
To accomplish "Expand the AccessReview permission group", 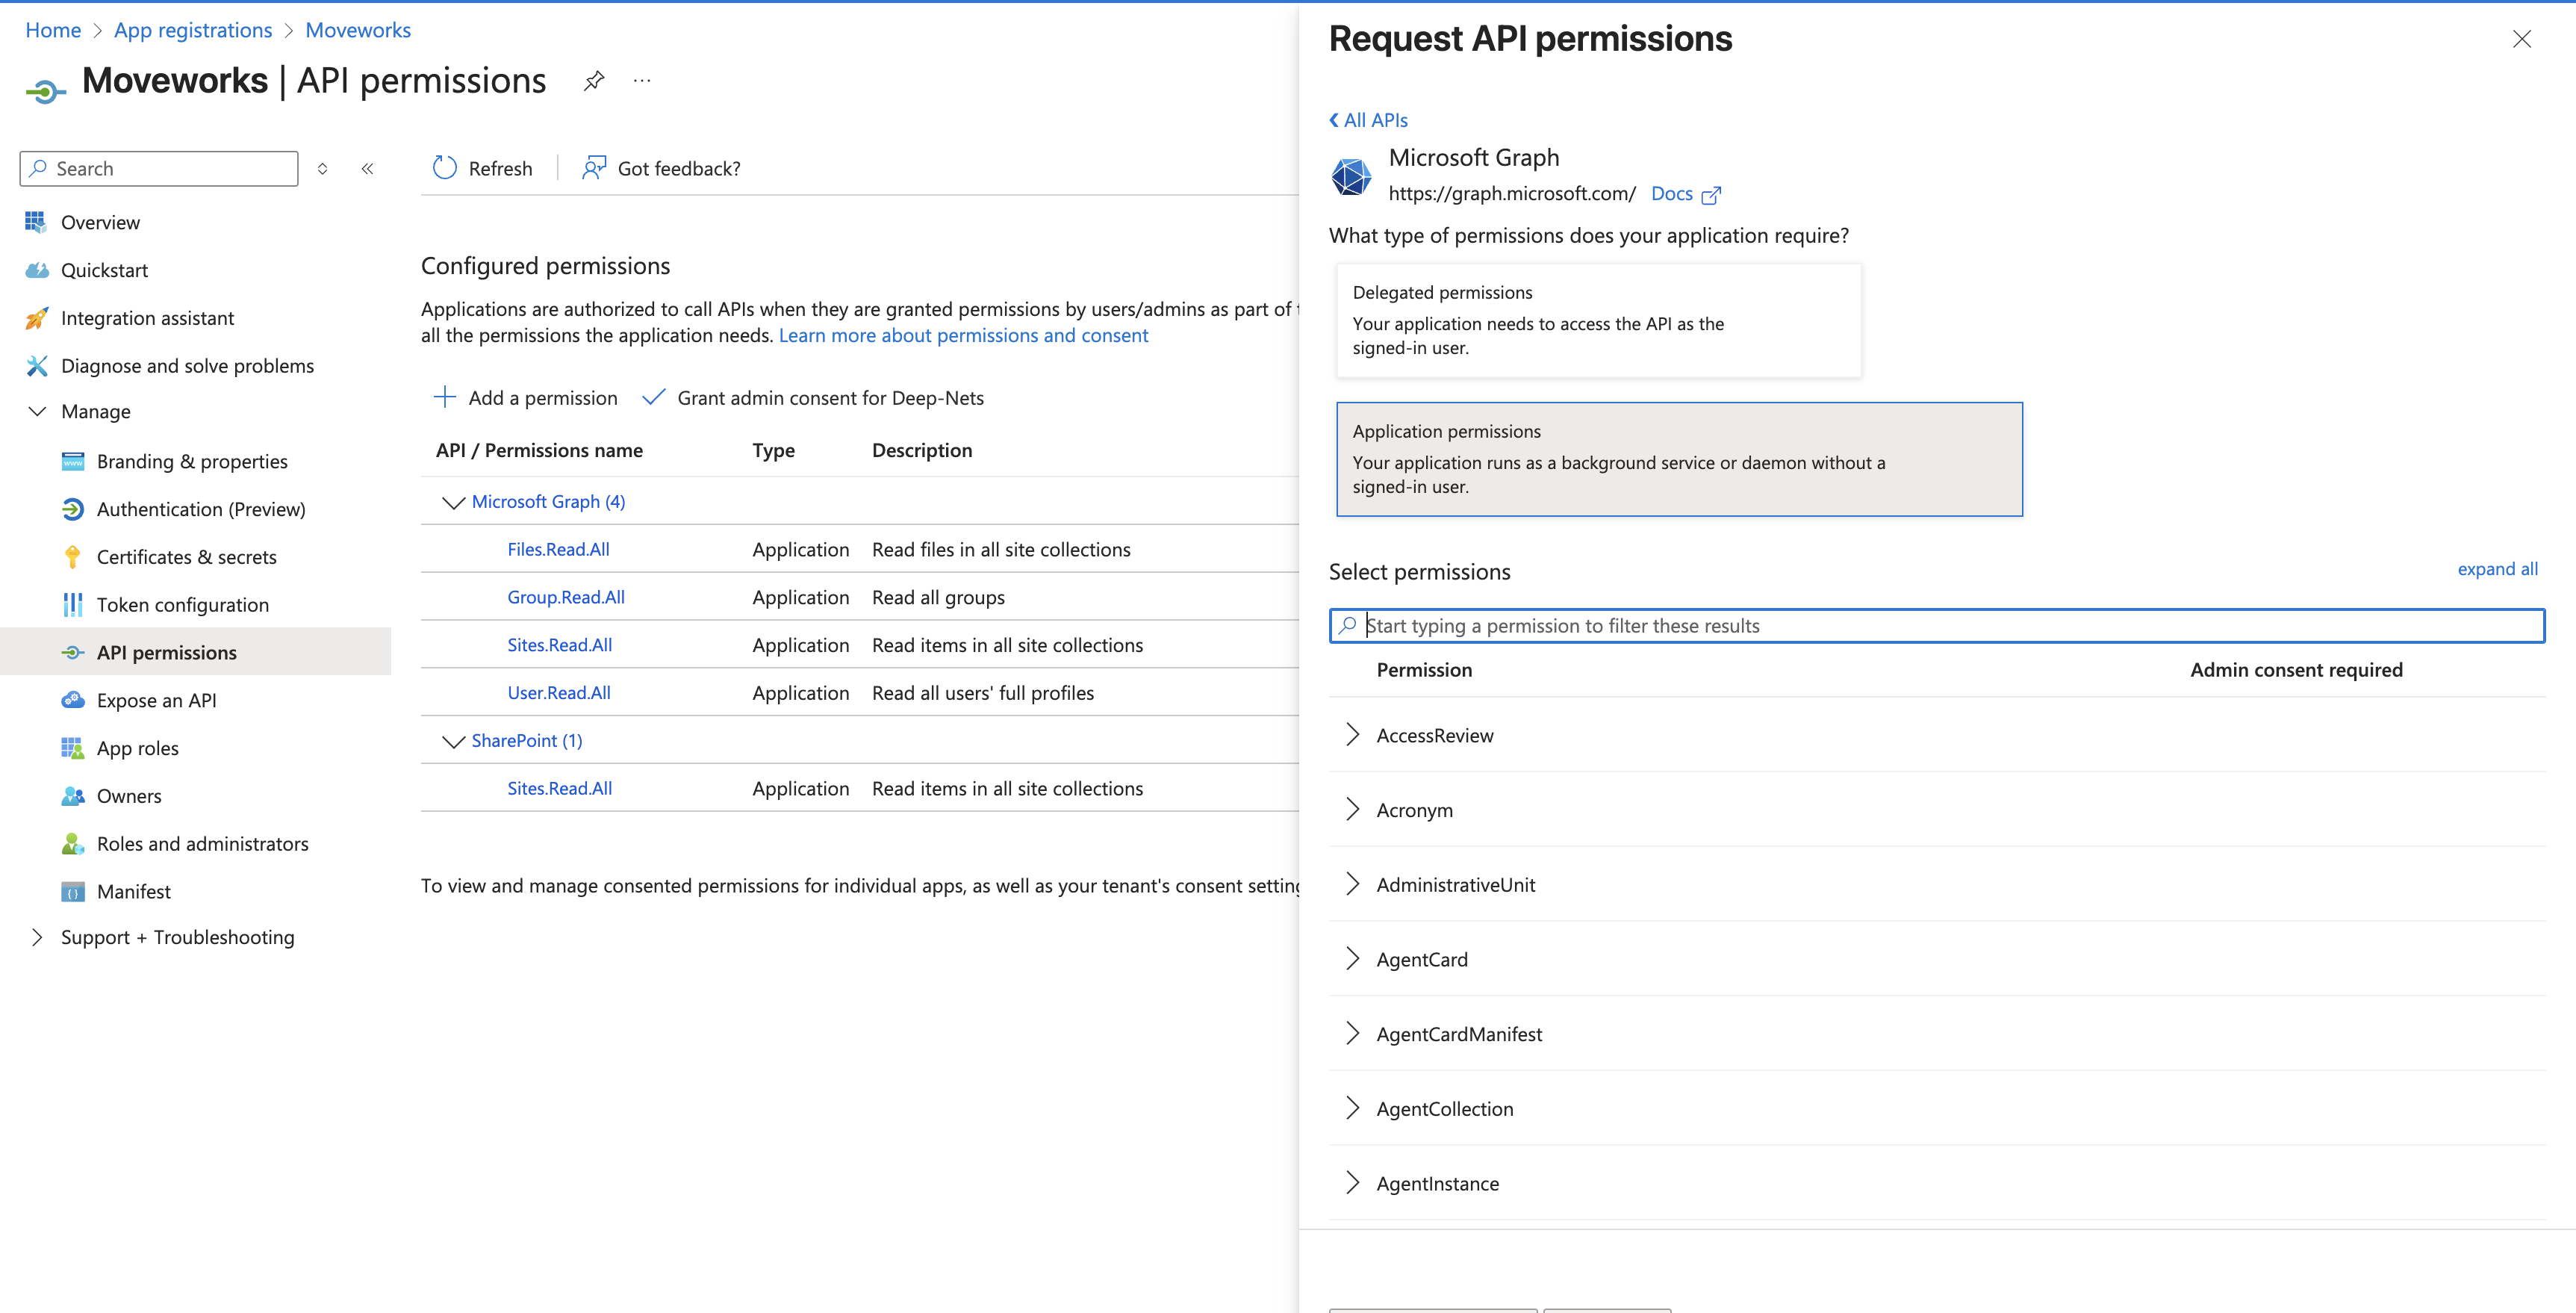I will tap(1353, 735).
